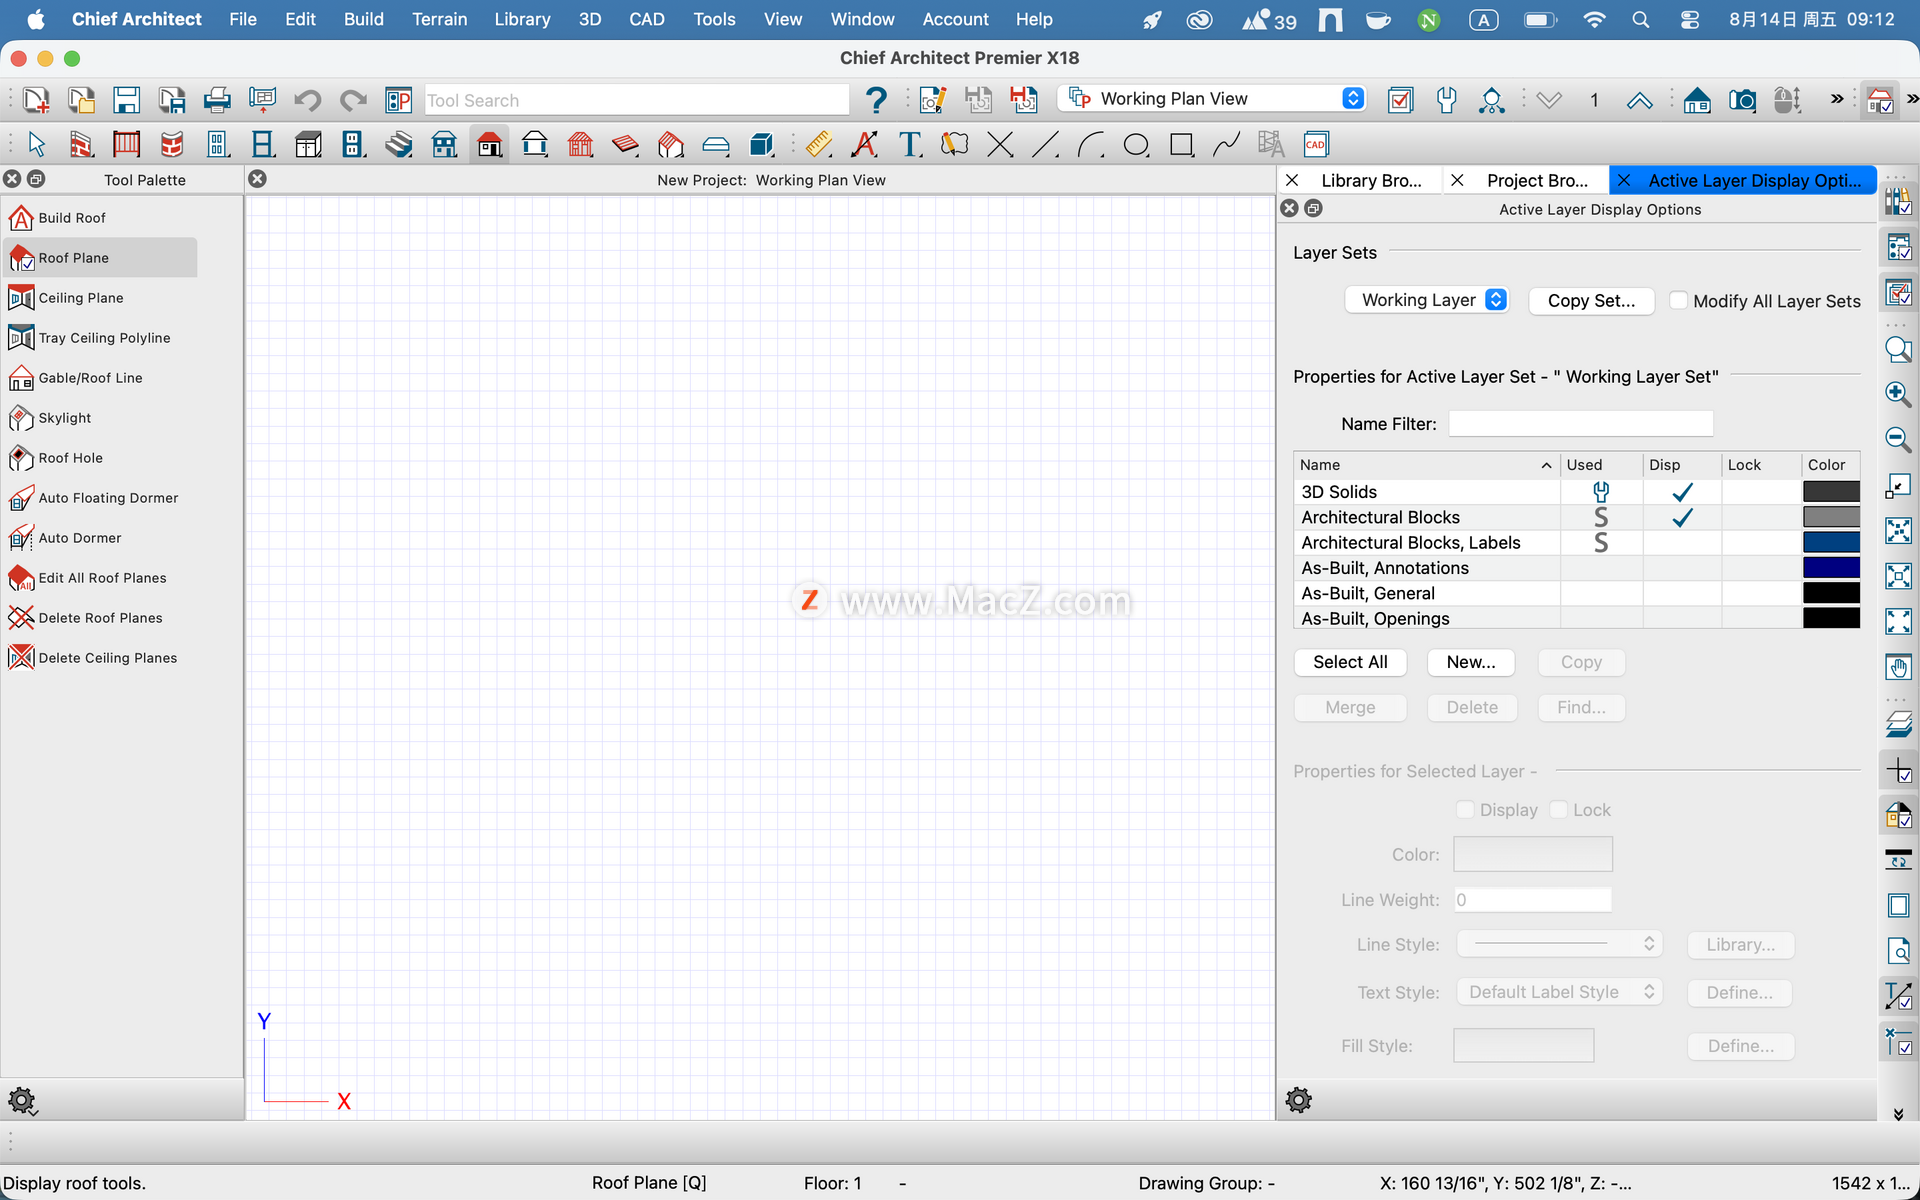Click the Save floppy disk icon
Image resolution: width=1920 pixels, height=1200 pixels.
pyautogui.click(x=126, y=100)
